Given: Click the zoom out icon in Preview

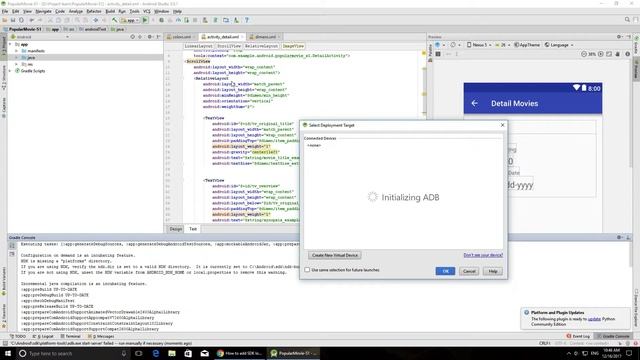Looking at the screenshot, I should pos(584,54).
